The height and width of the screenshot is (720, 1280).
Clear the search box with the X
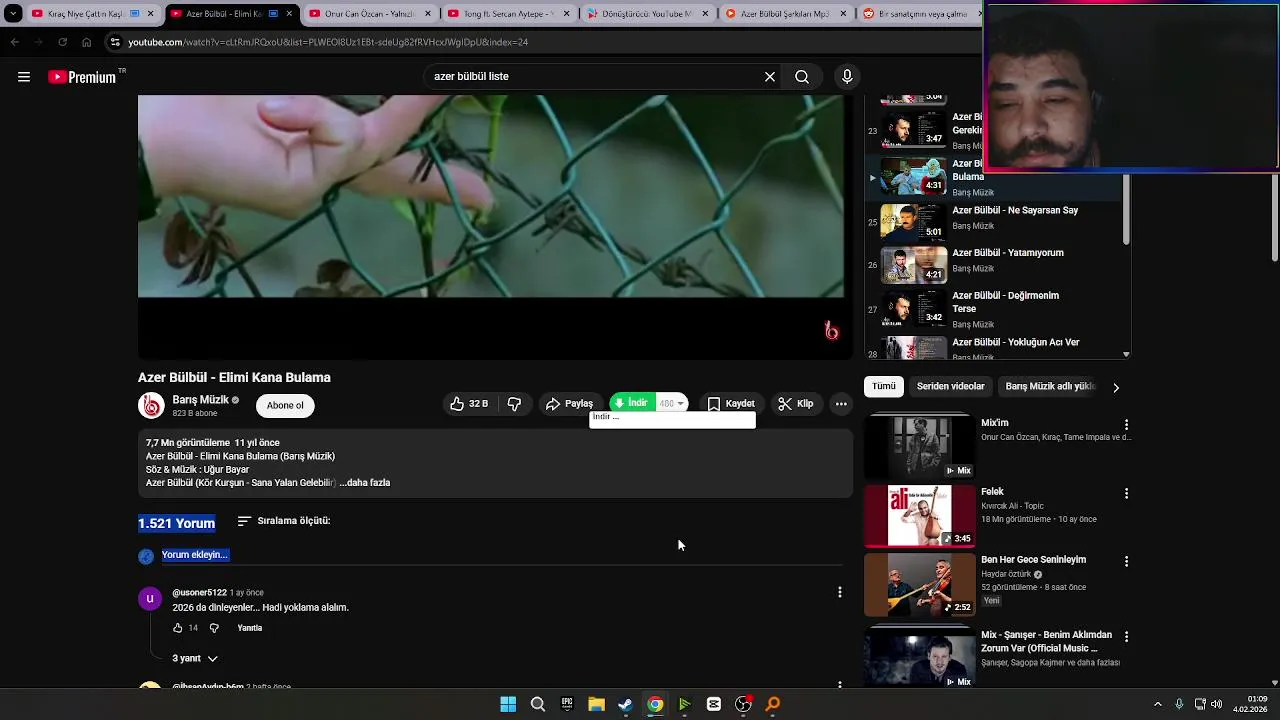pyautogui.click(x=770, y=77)
